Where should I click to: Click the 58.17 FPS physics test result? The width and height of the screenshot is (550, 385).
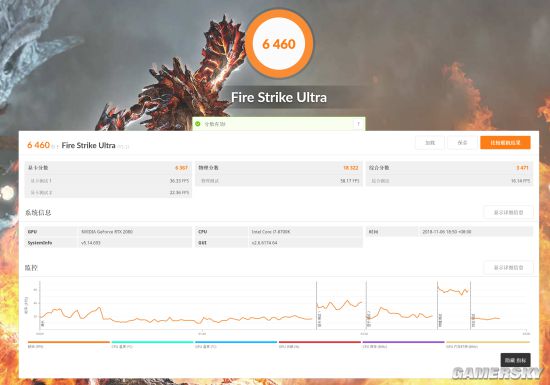[350, 181]
